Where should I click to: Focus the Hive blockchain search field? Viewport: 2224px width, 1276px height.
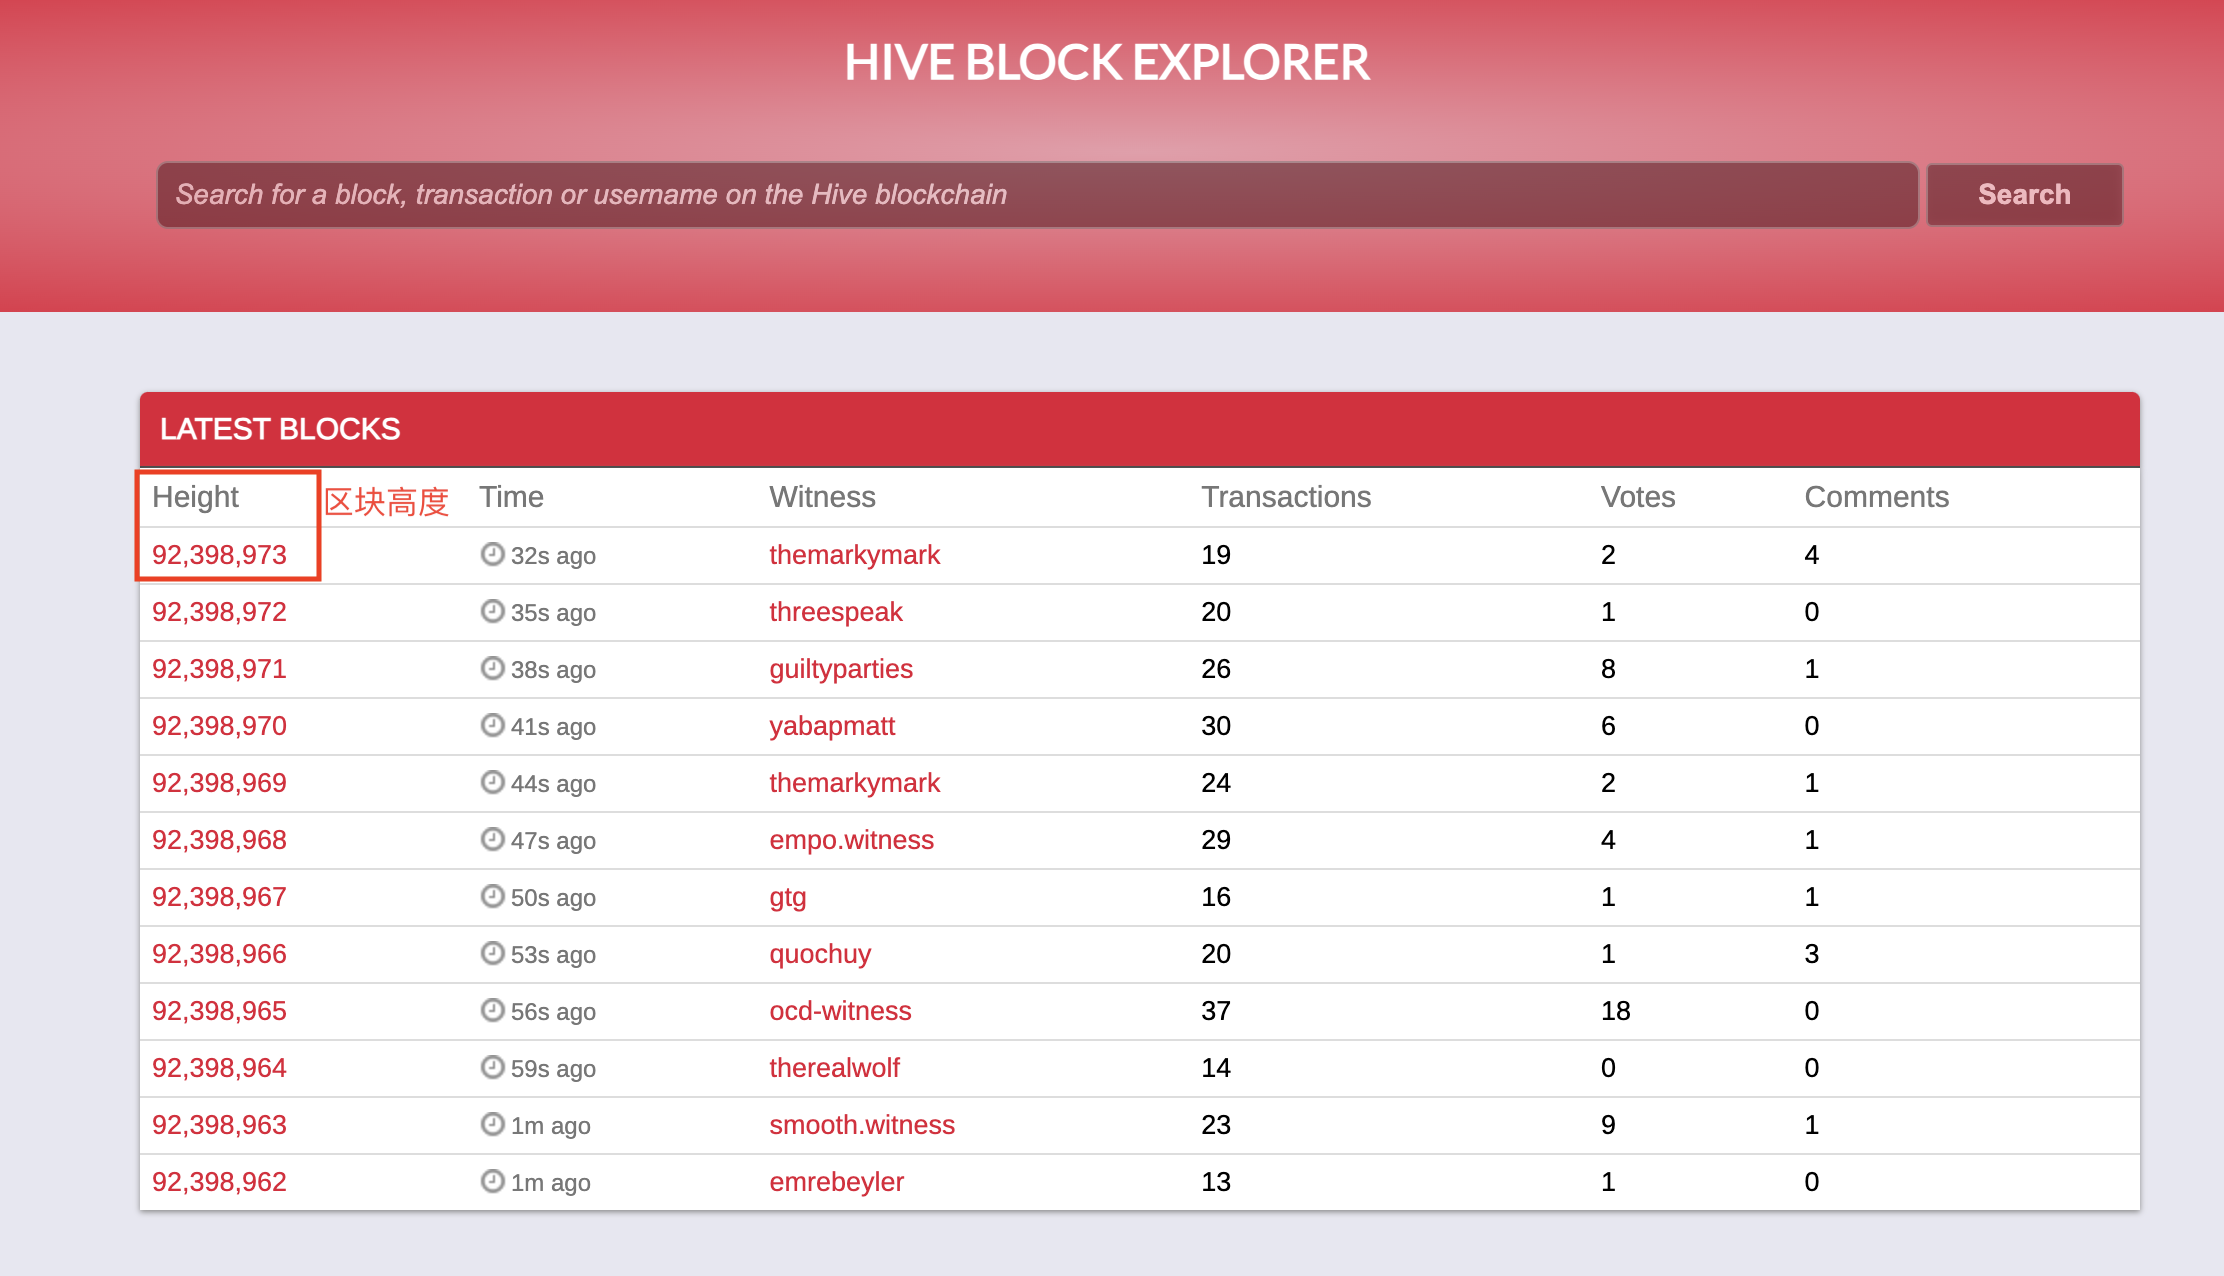pos(1036,195)
